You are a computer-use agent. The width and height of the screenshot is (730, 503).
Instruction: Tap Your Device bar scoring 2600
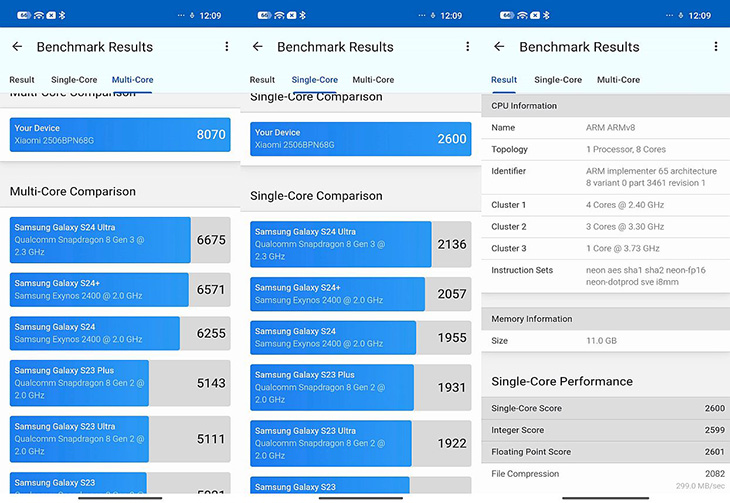(x=360, y=139)
